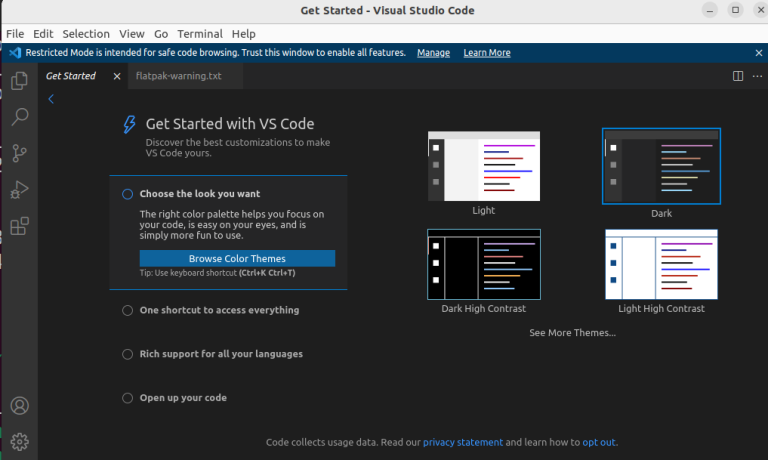
Task: Open the Run and Debug icon
Action: 19,190
